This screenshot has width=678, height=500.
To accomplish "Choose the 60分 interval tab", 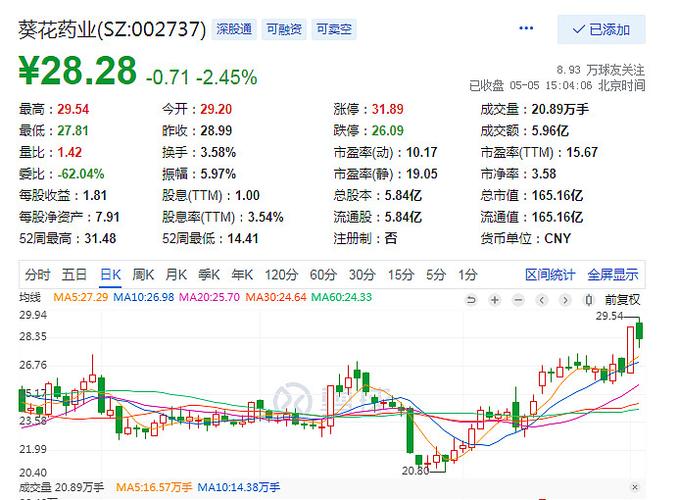I will 322,275.
